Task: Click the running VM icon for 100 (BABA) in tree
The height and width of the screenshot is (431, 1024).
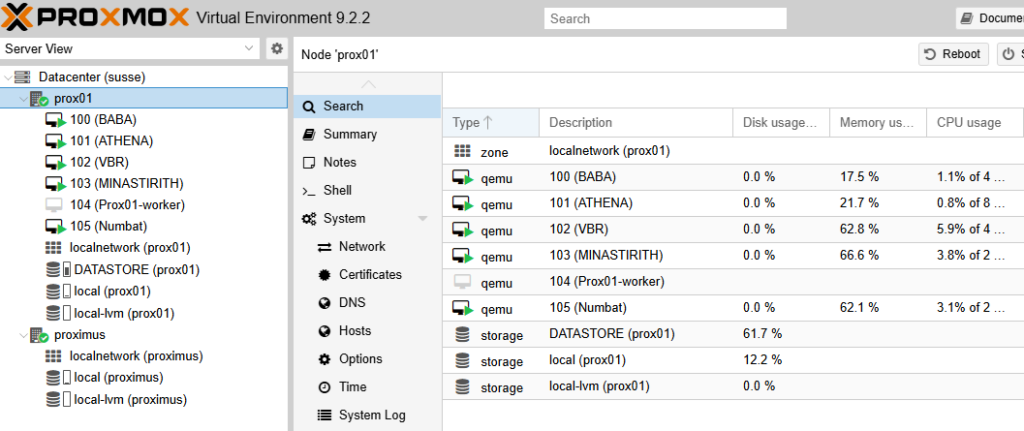Action: click(x=55, y=120)
